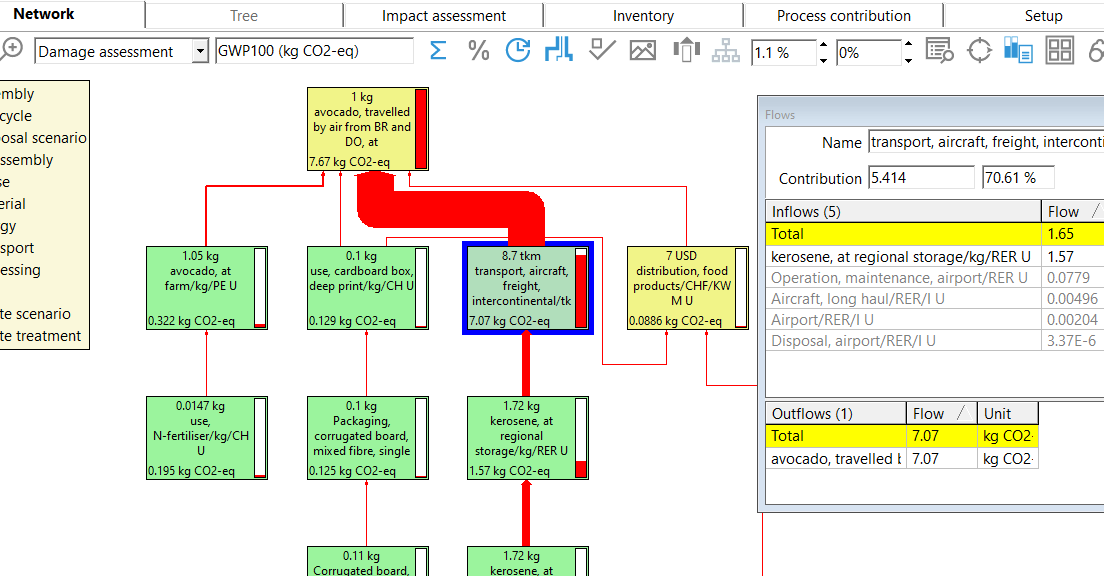Click the picture export icon

(643, 51)
